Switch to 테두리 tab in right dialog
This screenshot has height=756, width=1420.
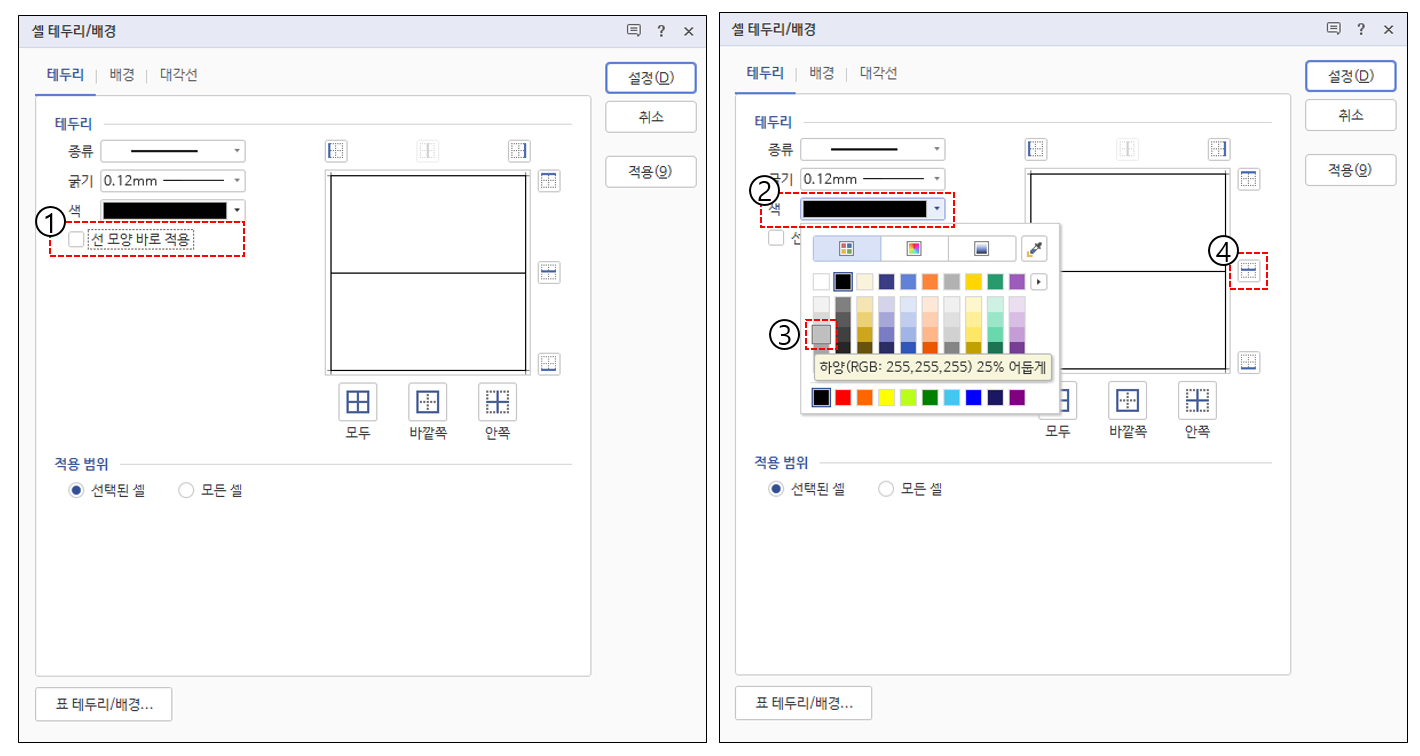tap(765, 73)
